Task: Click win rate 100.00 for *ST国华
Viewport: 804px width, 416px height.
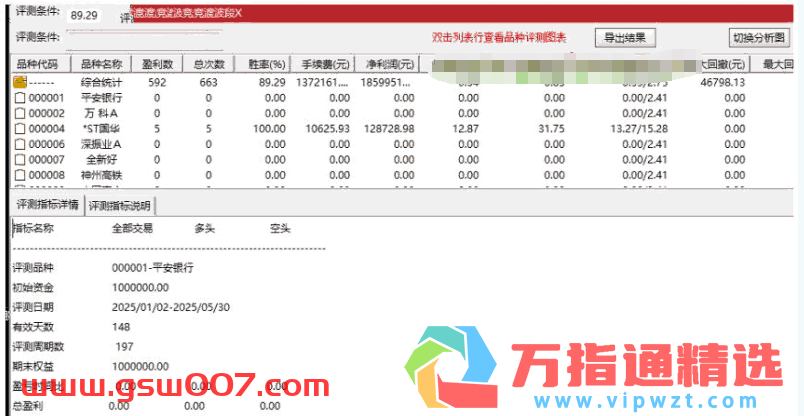Action: point(269,129)
